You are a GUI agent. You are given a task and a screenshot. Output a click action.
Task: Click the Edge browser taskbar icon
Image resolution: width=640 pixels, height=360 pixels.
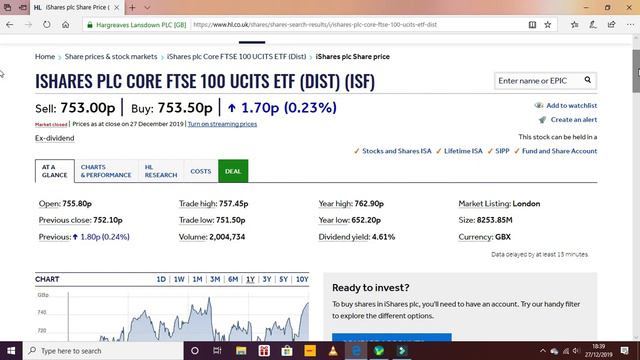click(356, 351)
